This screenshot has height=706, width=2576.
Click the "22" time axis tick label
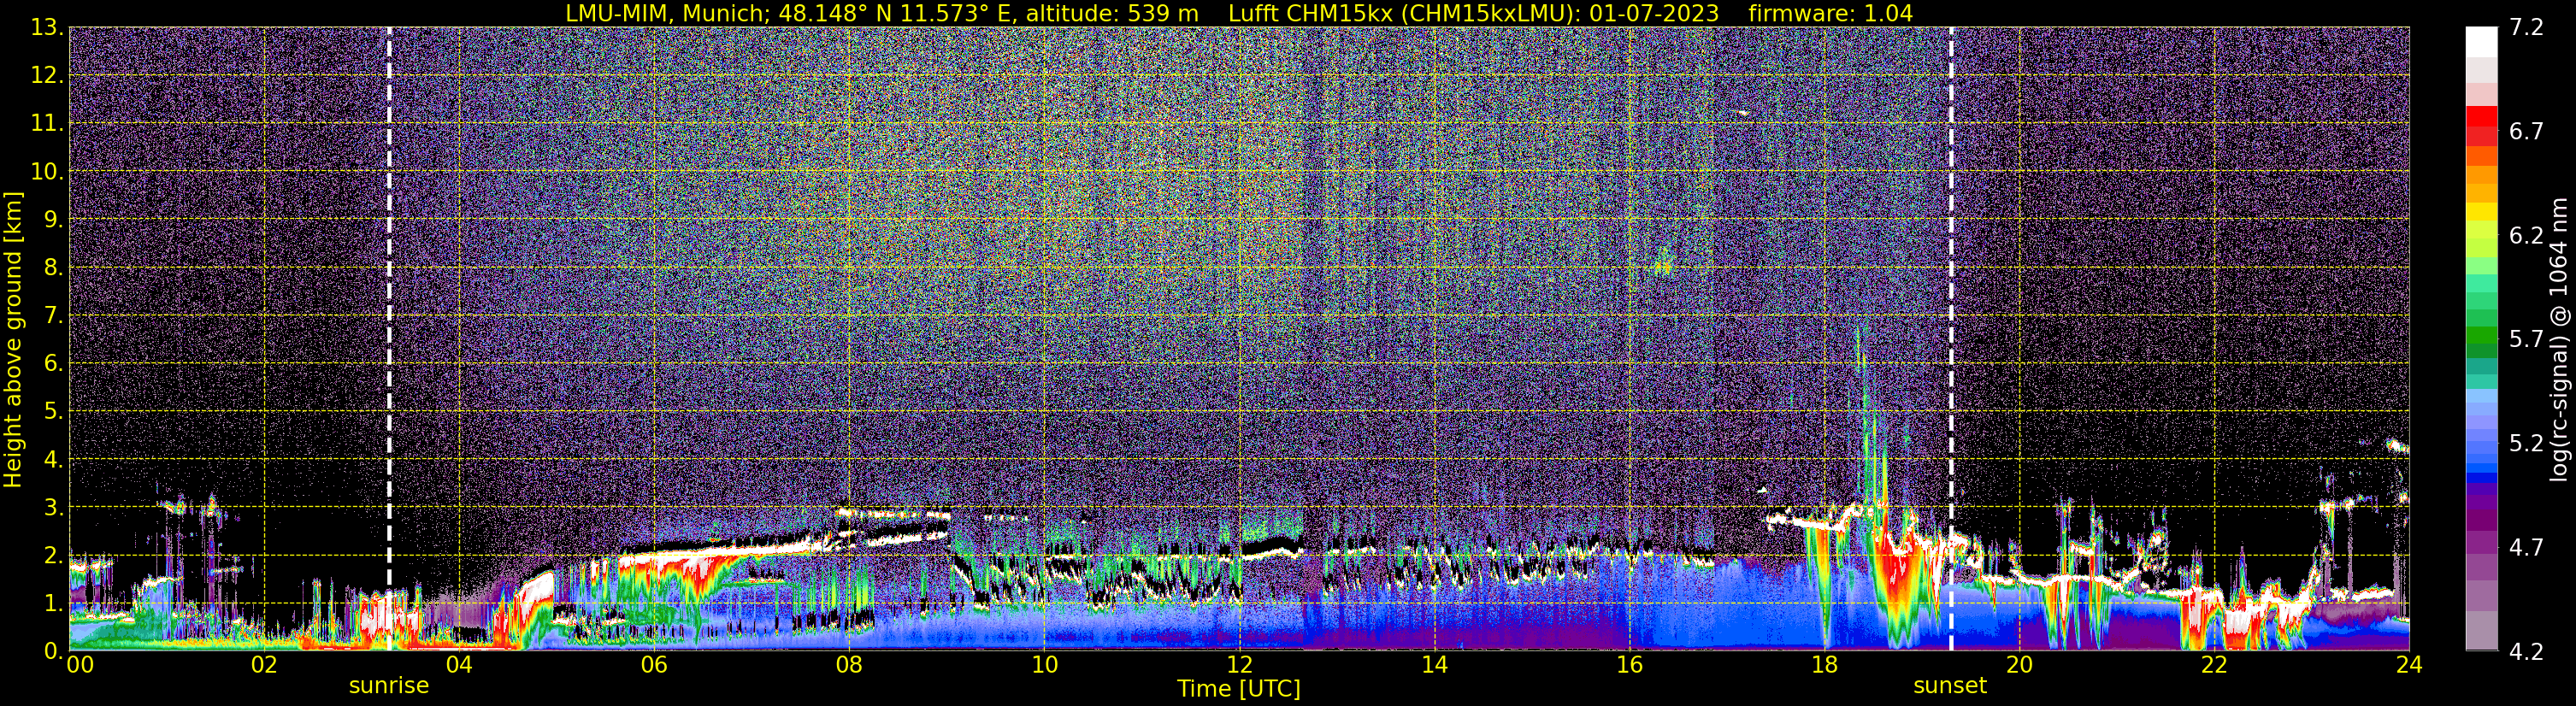[2214, 665]
